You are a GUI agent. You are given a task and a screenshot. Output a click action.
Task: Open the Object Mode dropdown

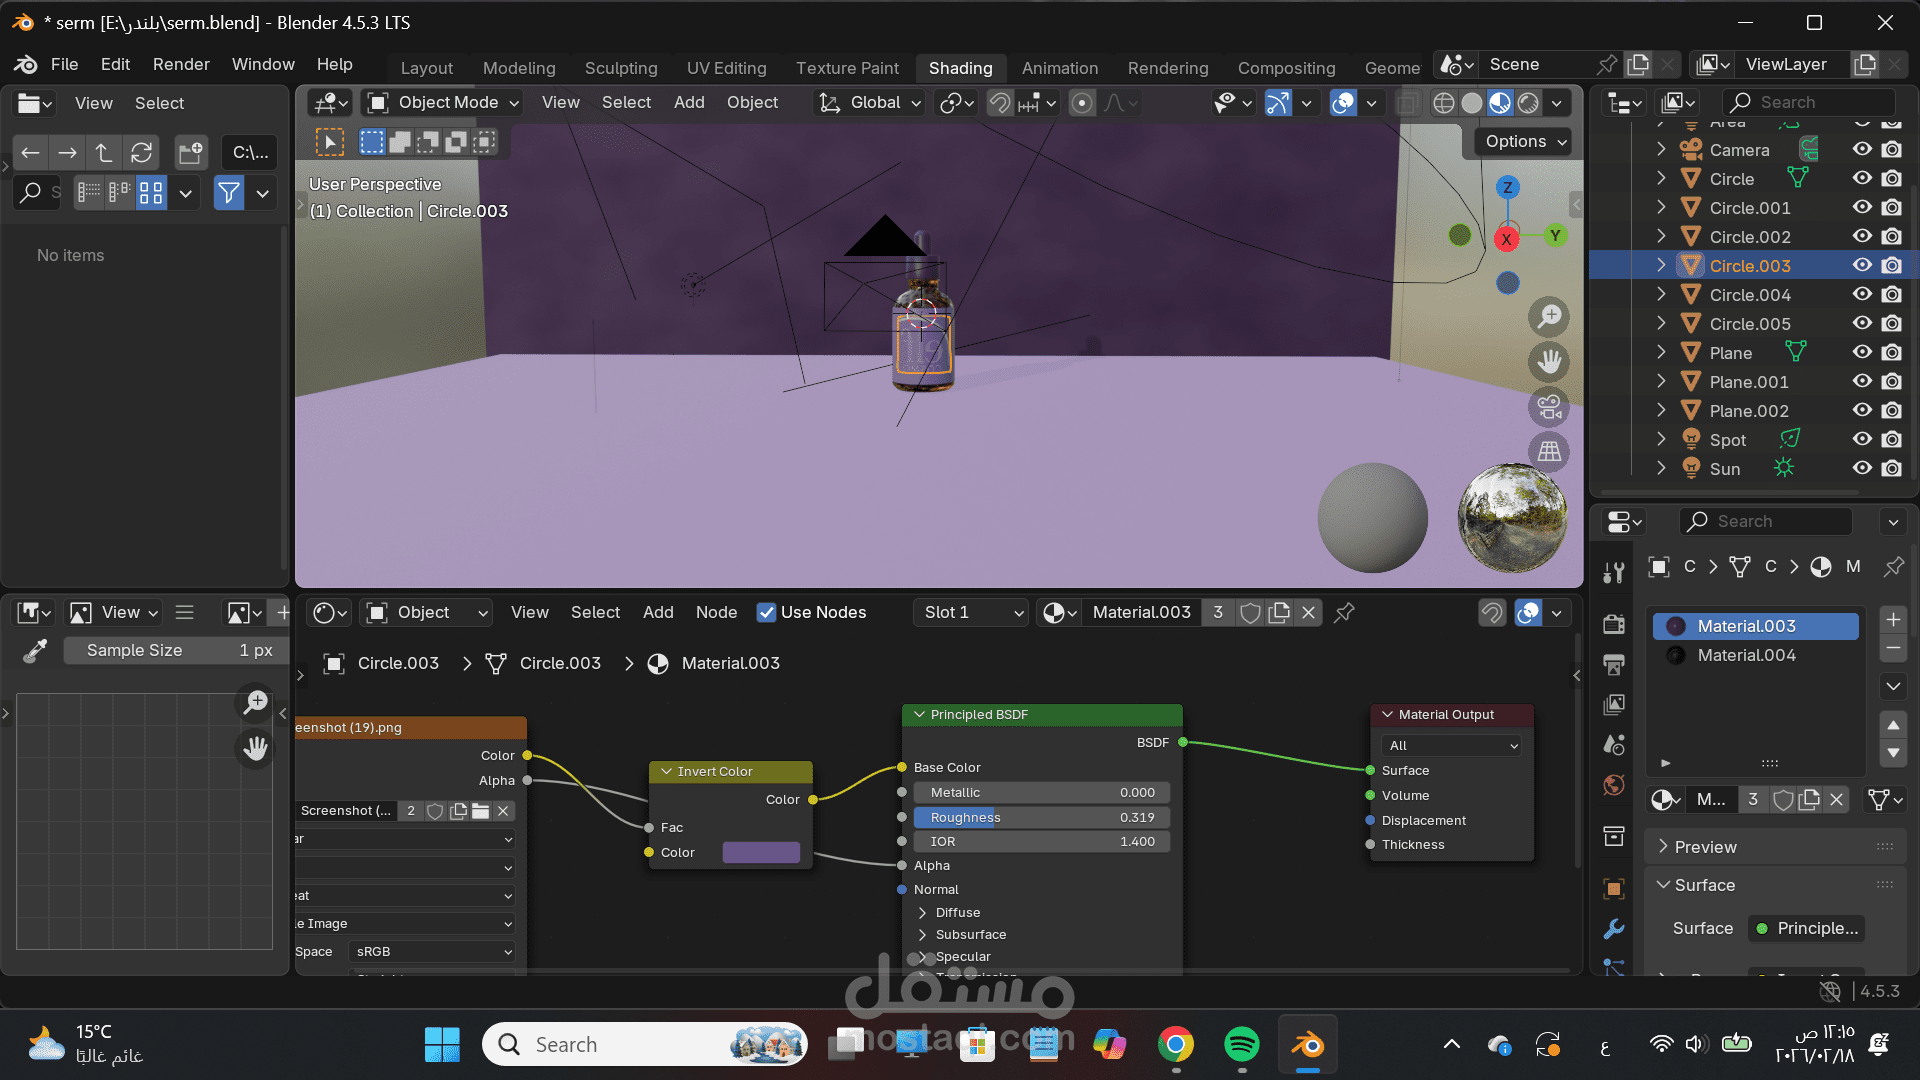click(445, 103)
